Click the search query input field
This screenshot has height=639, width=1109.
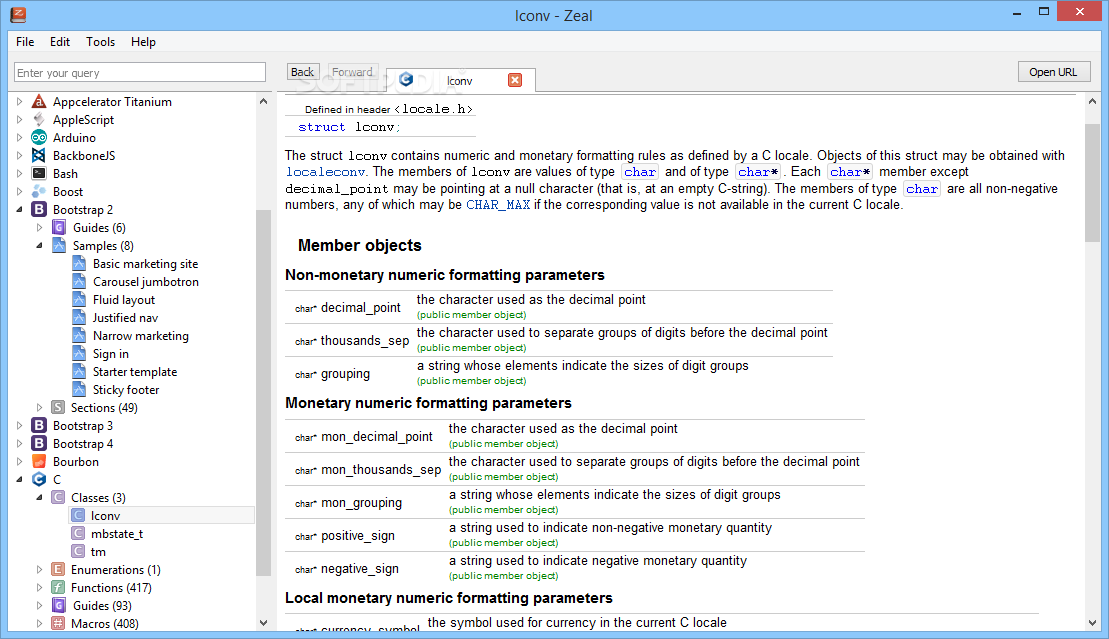tap(140, 72)
